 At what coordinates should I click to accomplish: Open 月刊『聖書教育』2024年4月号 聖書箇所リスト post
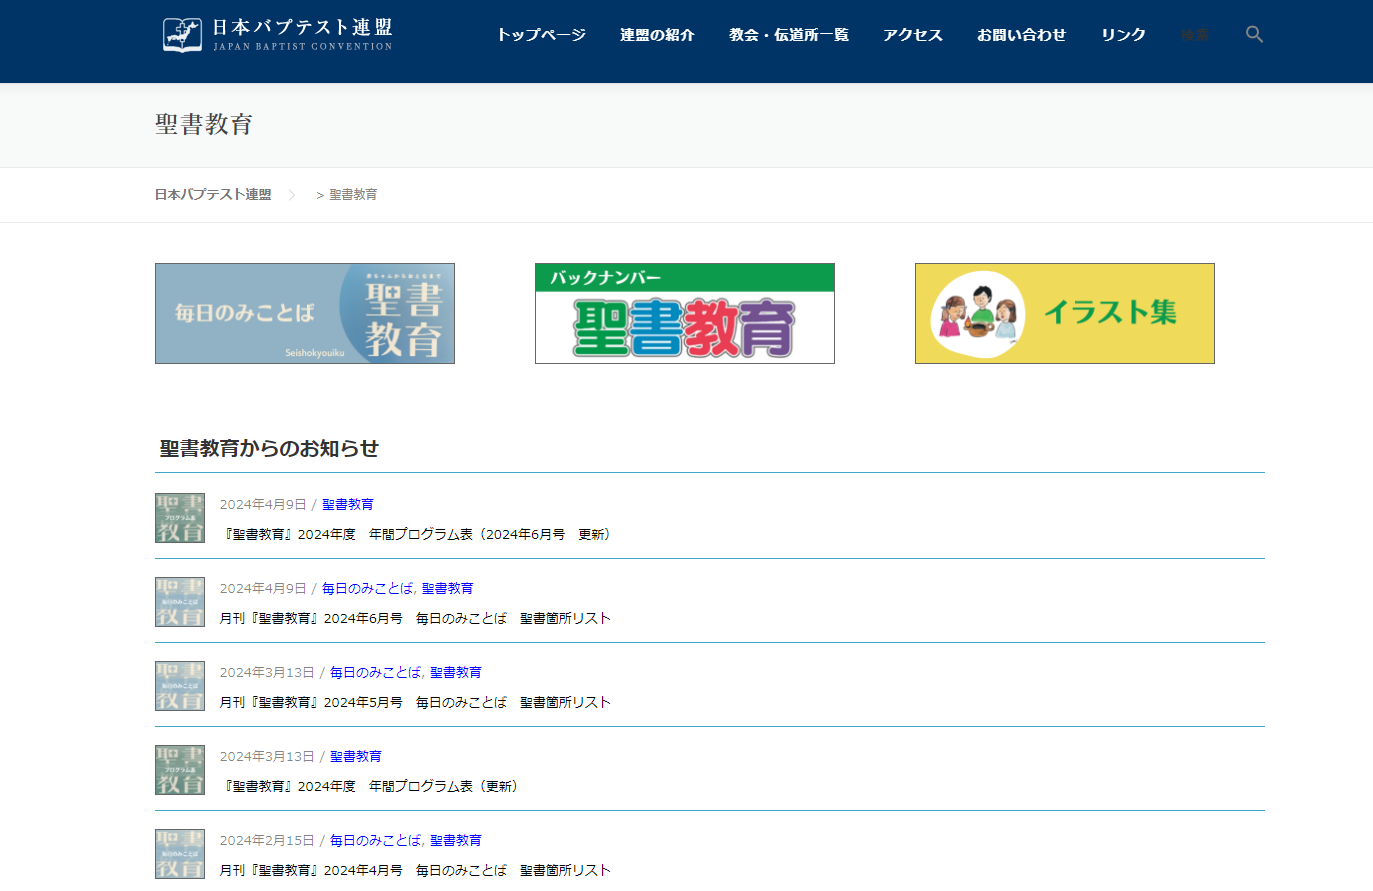point(415,870)
